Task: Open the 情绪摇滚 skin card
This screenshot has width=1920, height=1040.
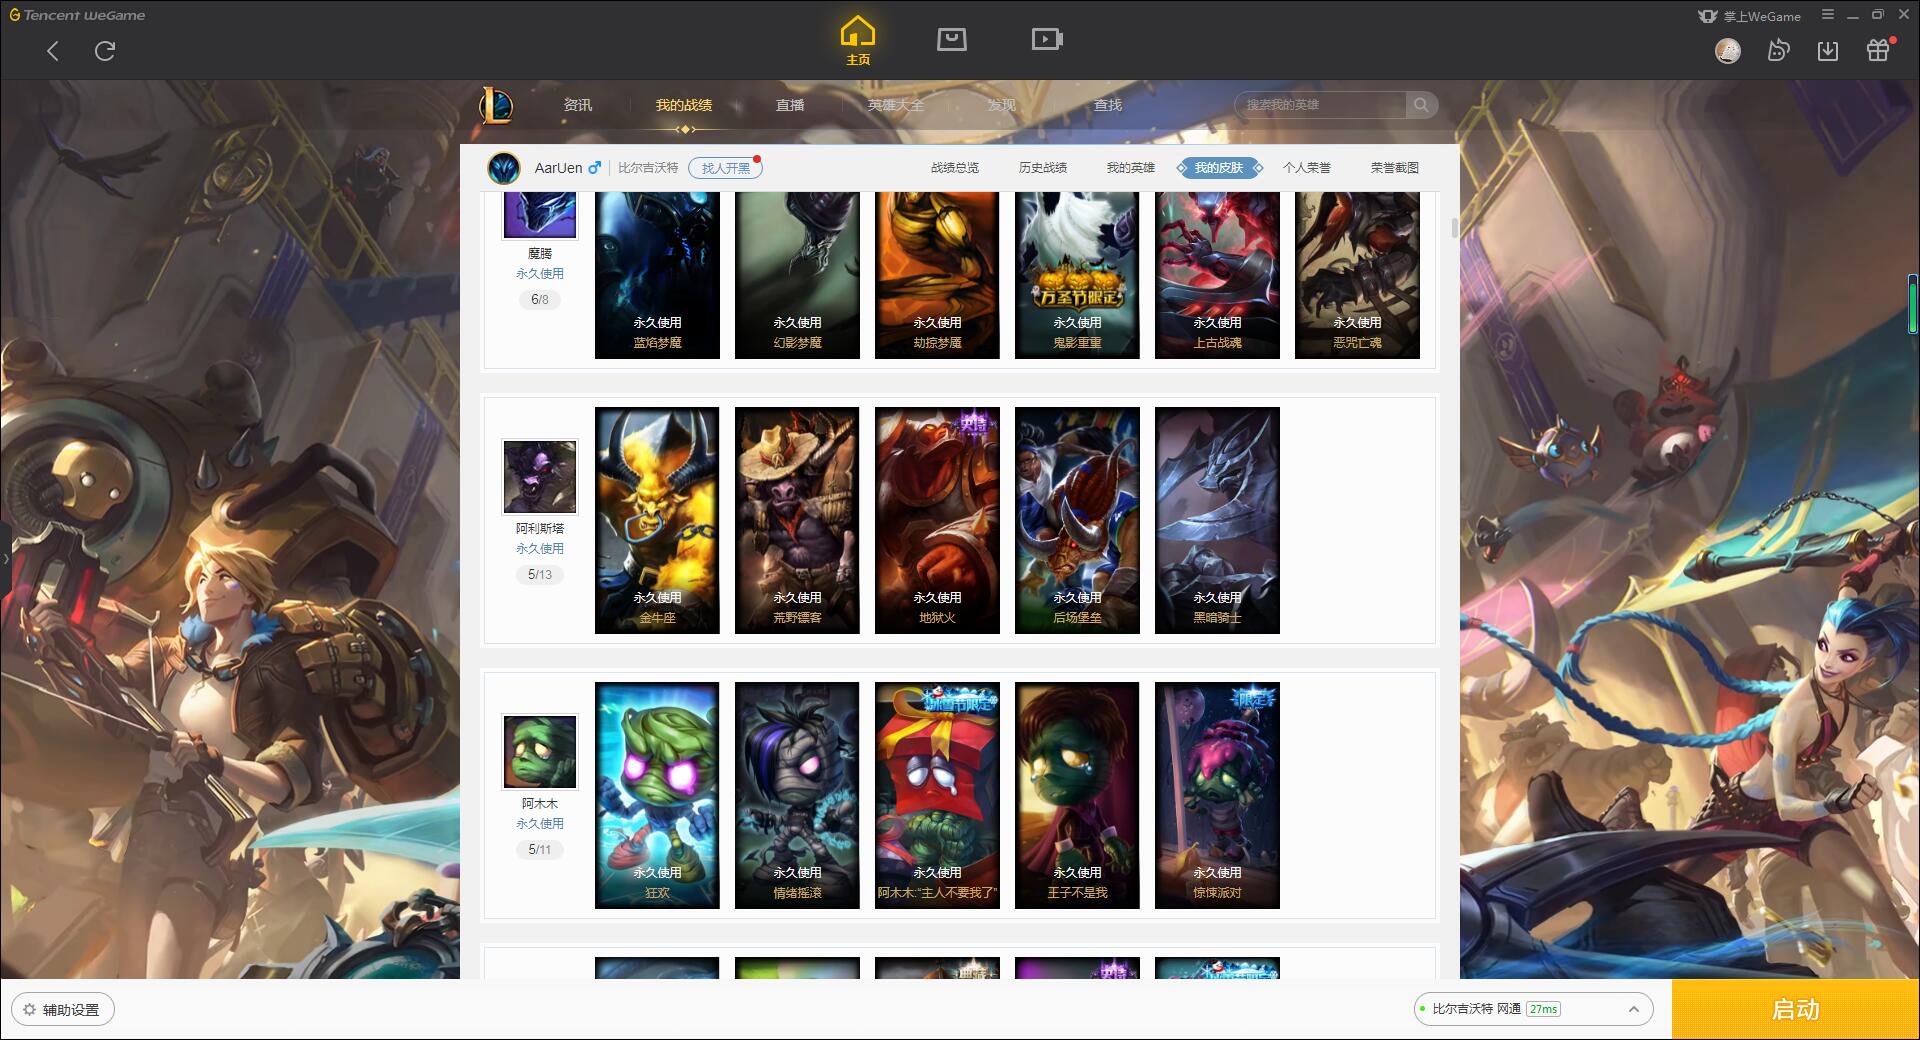Action: [797, 795]
